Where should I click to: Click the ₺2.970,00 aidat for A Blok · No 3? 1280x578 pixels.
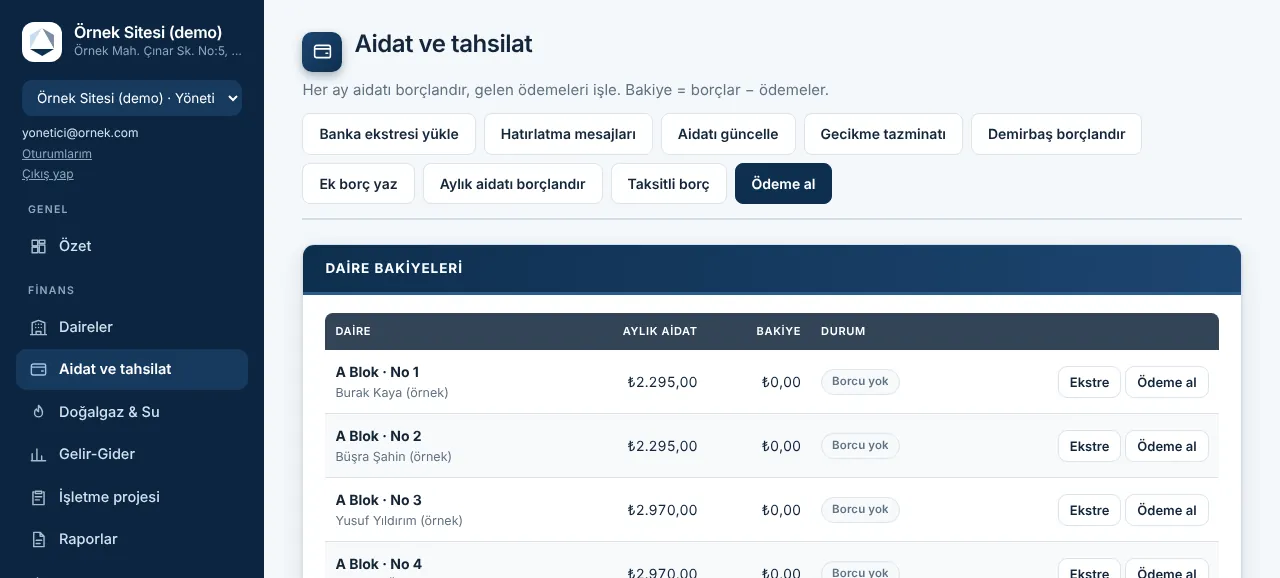[x=662, y=510]
